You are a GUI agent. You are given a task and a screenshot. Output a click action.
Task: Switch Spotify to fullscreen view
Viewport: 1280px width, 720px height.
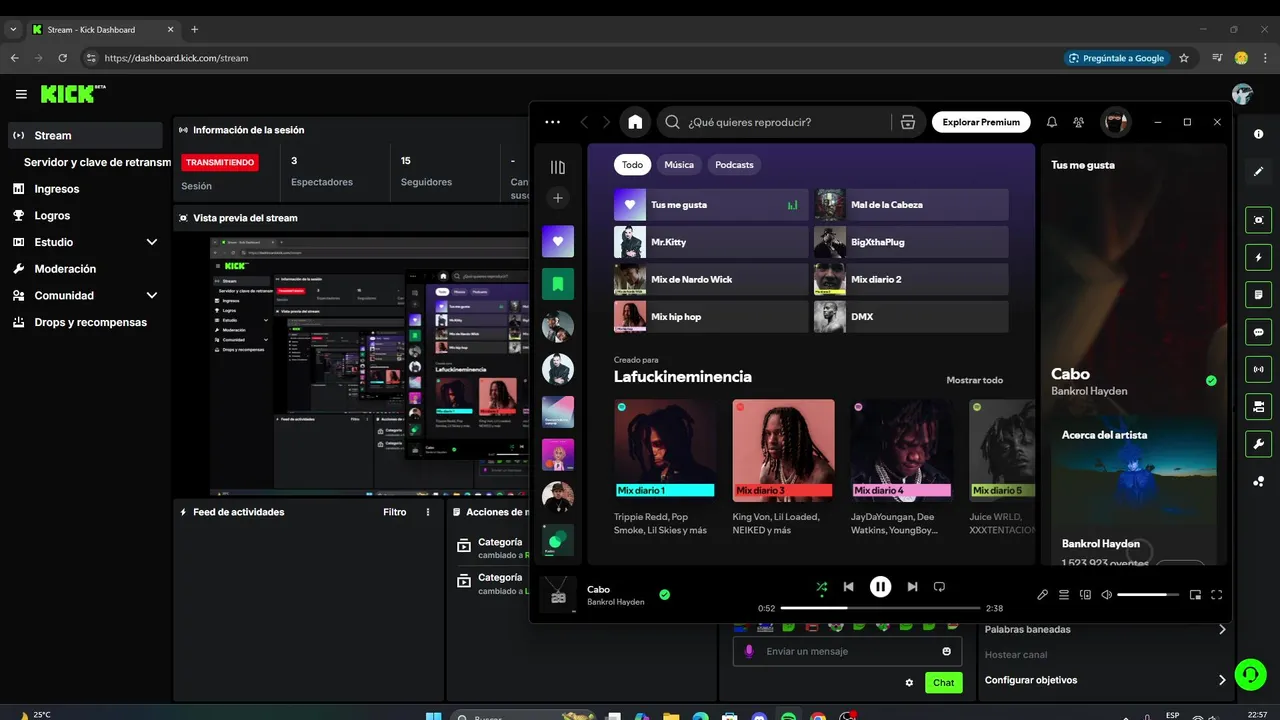(x=1217, y=595)
